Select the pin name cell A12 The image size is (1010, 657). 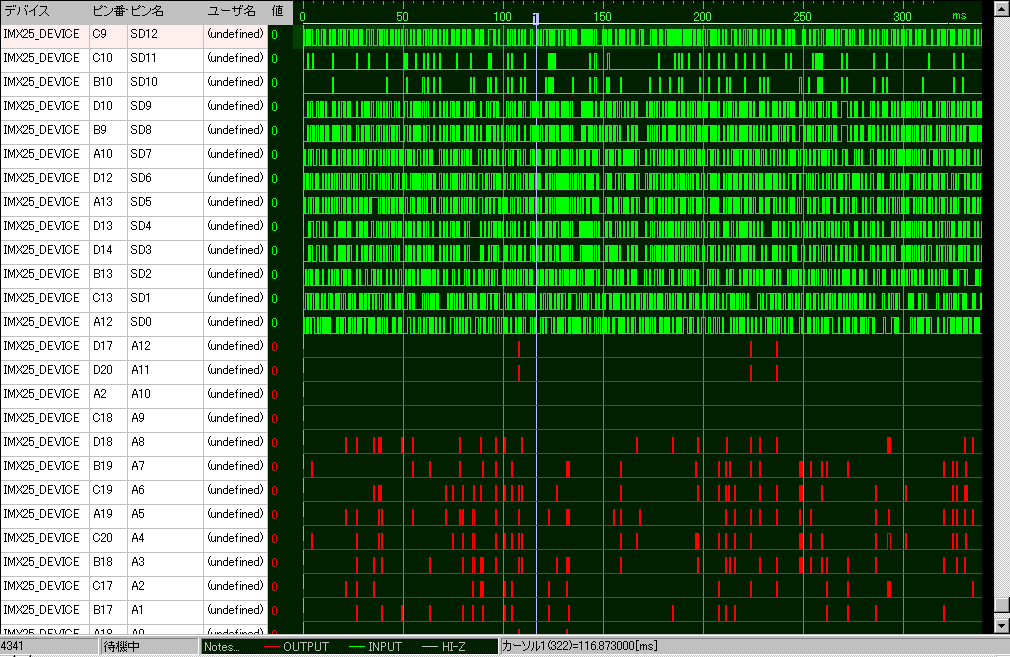tap(141, 346)
